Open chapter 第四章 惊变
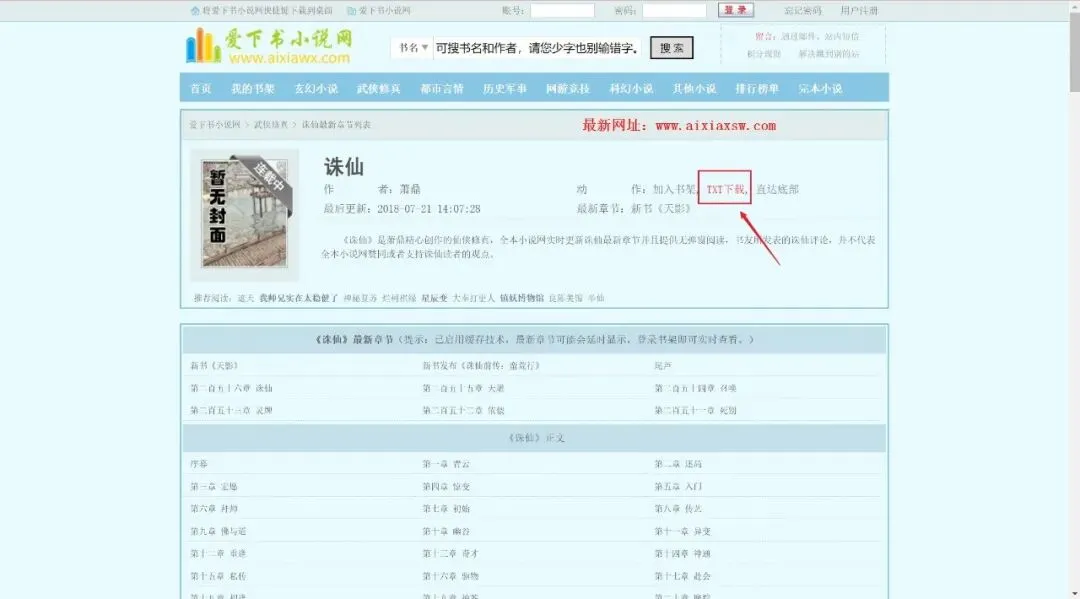The height and width of the screenshot is (599, 1080). [x=446, y=487]
